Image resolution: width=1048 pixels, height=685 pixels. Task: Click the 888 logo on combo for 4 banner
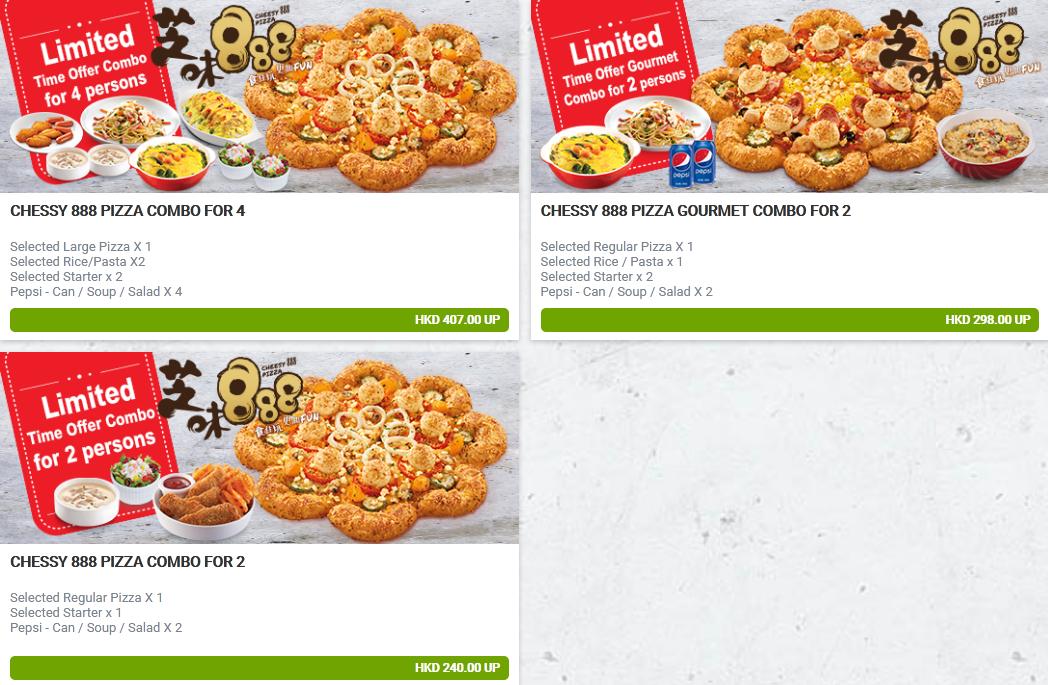click(224, 45)
